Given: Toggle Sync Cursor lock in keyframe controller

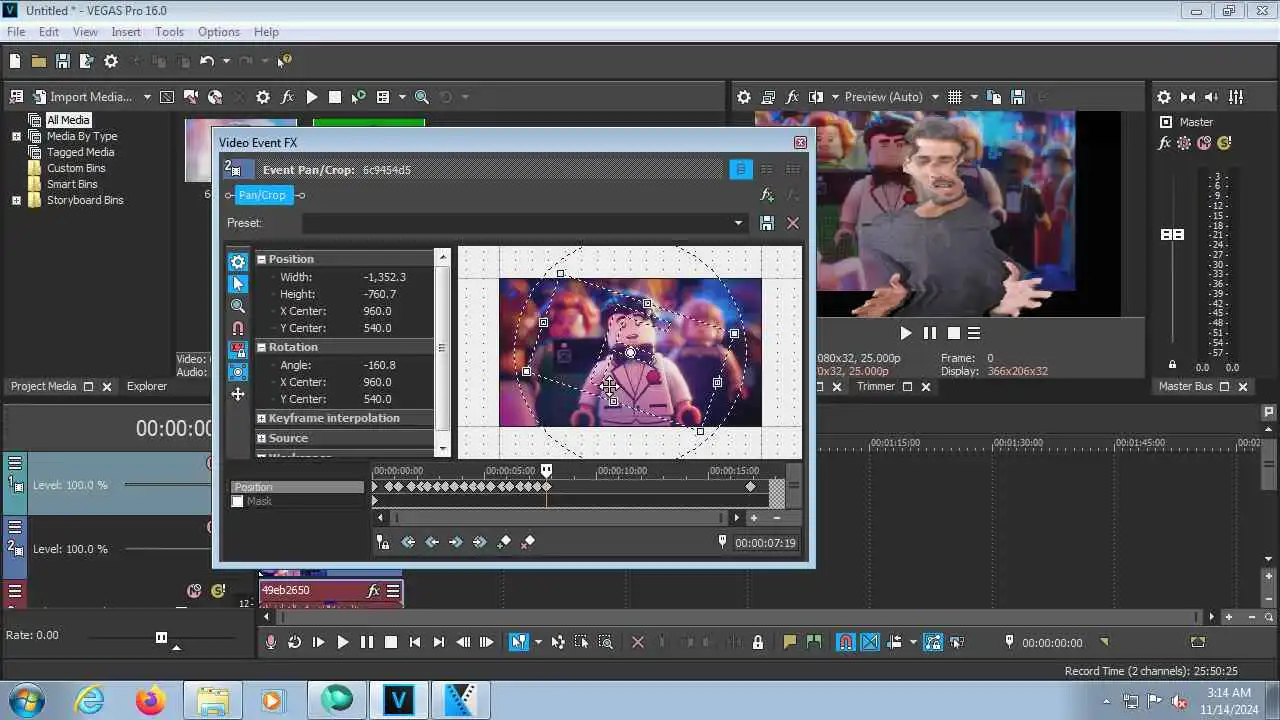Looking at the screenshot, I should [383, 542].
